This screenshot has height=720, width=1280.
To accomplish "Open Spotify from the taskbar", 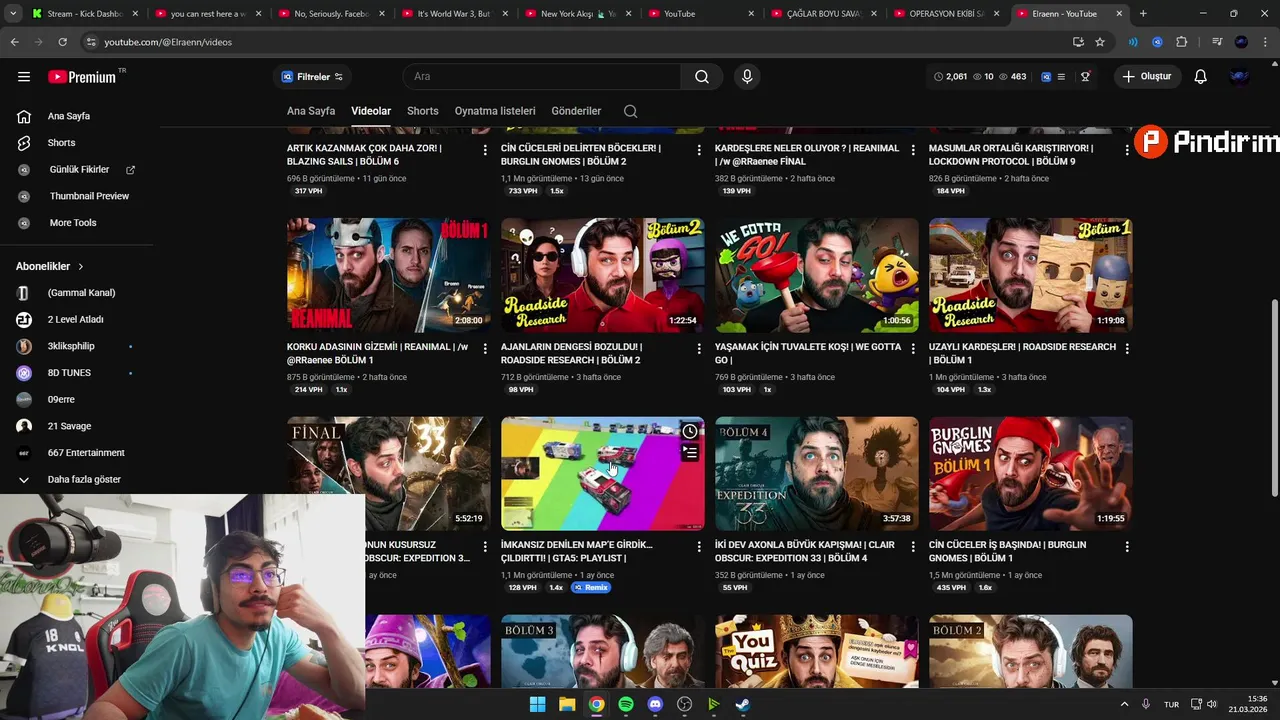I will (626, 704).
